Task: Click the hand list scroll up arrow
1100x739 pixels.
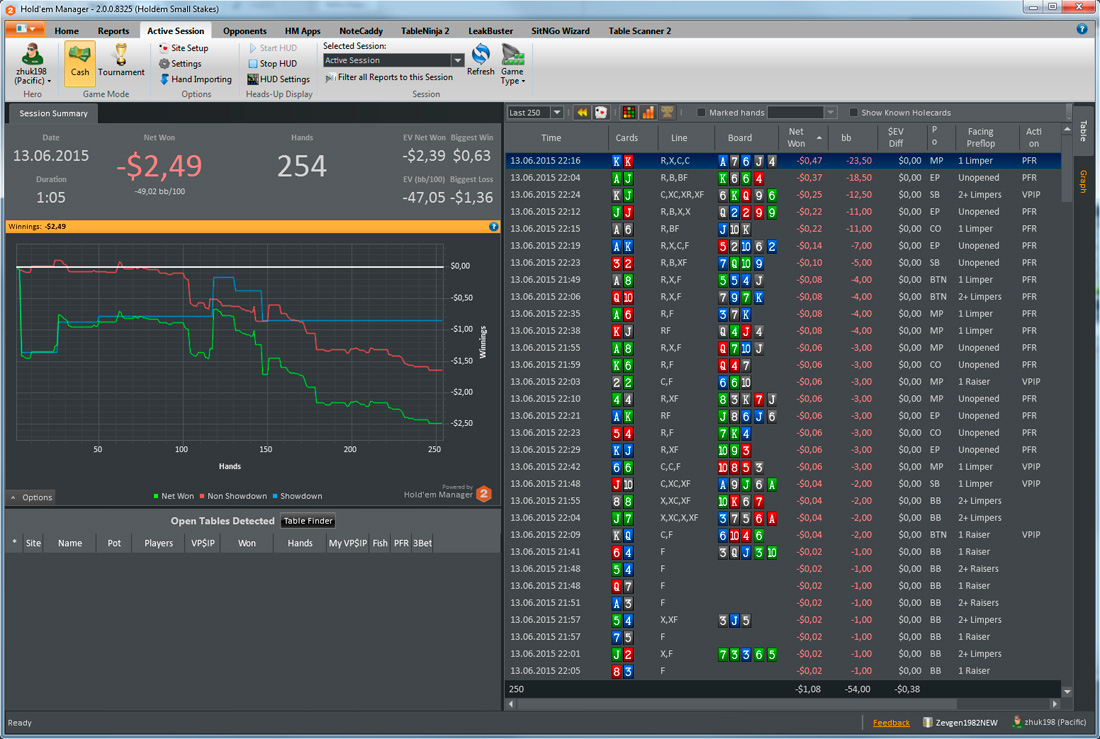Action: coord(1067,130)
